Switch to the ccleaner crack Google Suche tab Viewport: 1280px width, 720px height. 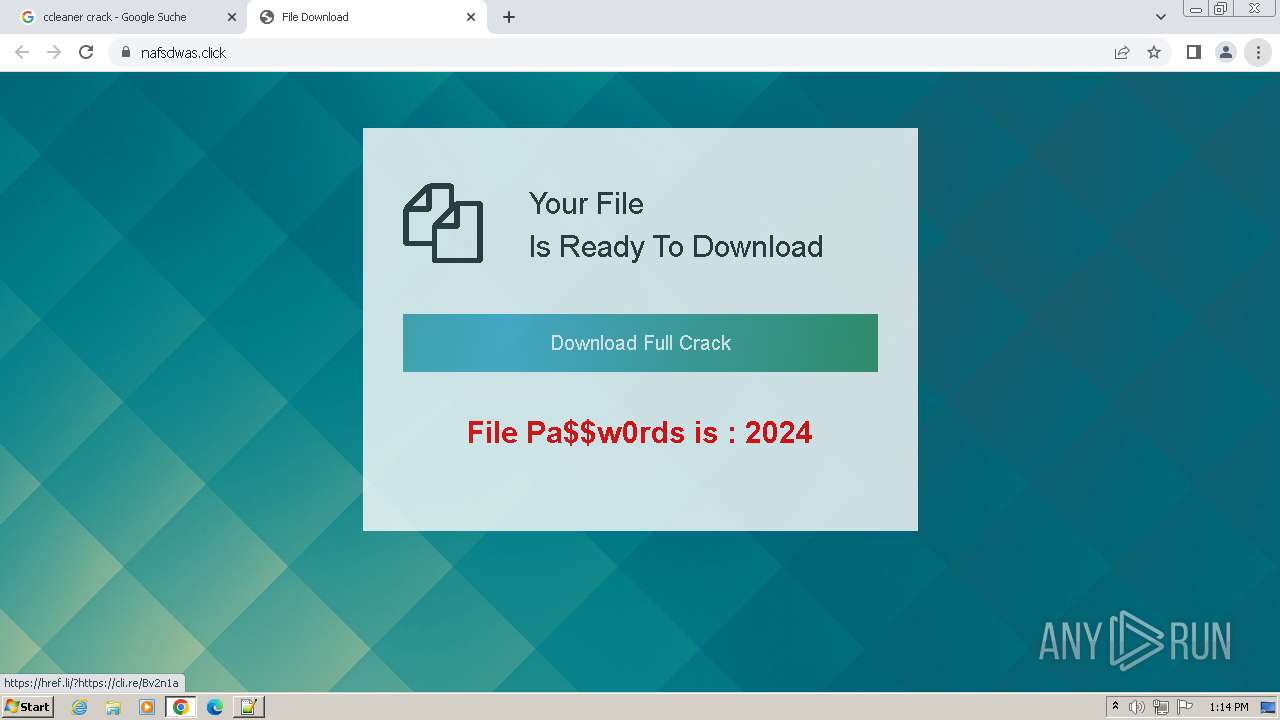coord(125,17)
